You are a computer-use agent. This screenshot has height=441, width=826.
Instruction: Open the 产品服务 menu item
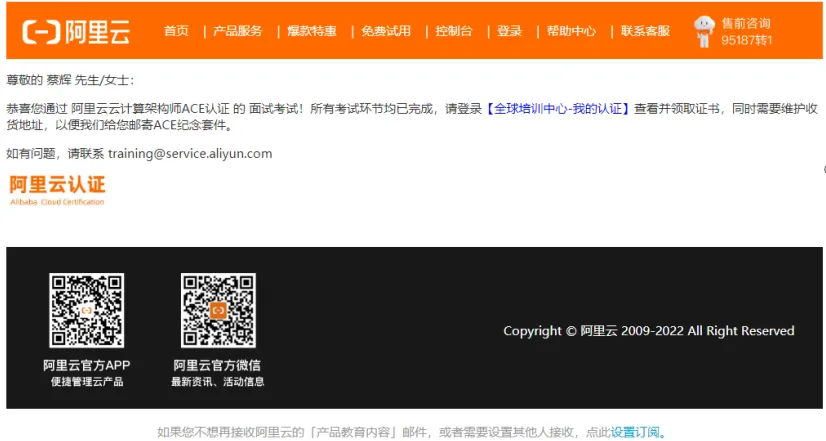(x=238, y=31)
